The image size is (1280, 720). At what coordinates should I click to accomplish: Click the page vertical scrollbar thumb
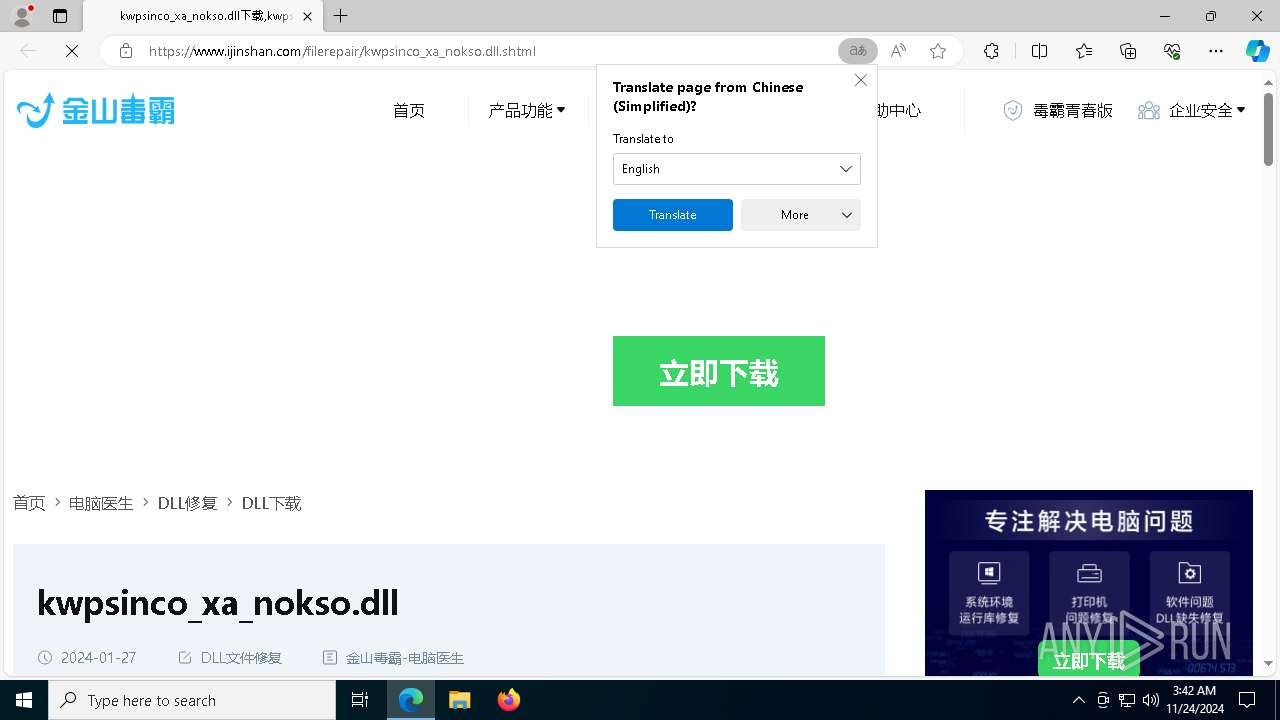(x=1268, y=130)
